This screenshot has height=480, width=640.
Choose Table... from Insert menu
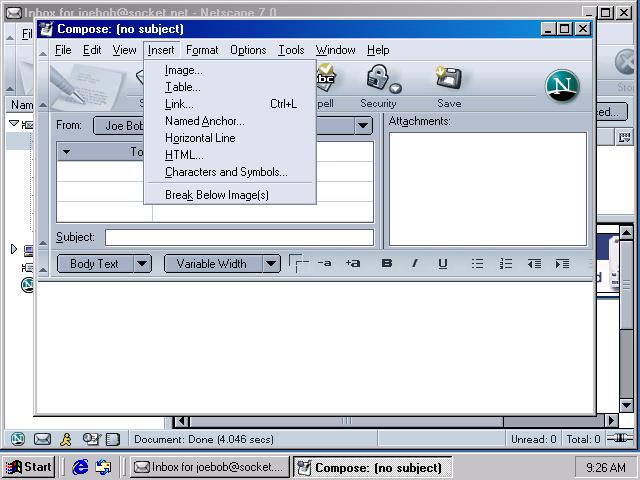[x=230, y=87]
